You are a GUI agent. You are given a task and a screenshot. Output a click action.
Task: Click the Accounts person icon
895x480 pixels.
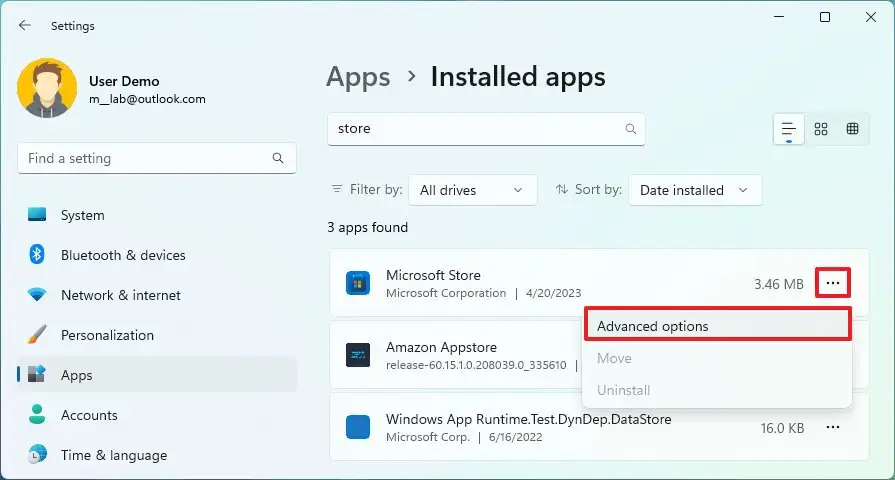coord(37,414)
